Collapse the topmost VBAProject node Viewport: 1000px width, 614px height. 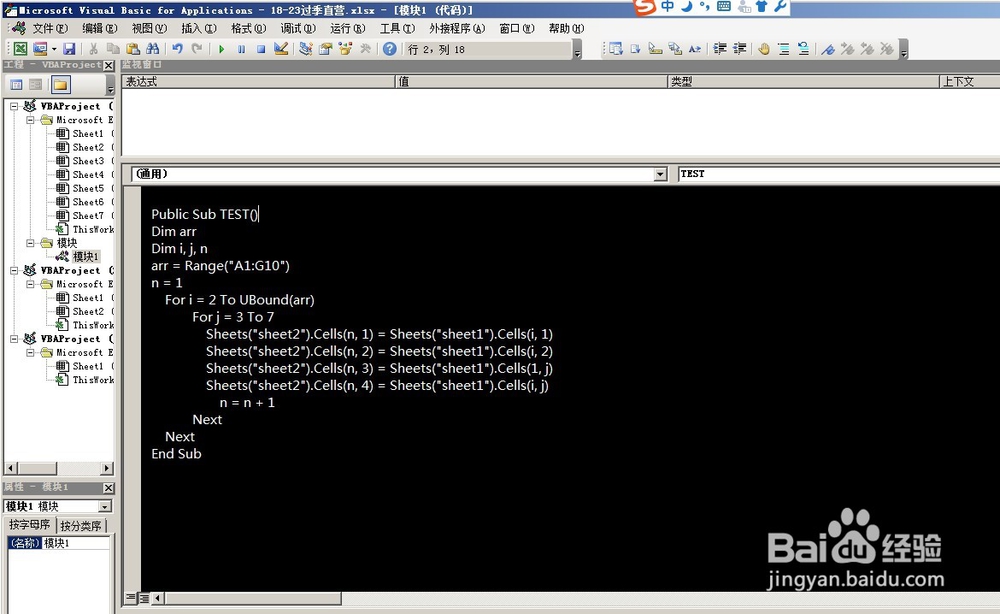point(14,106)
